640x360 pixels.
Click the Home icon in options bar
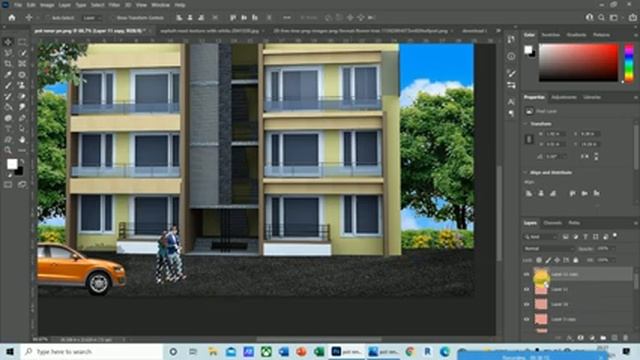(x=12, y=18)
